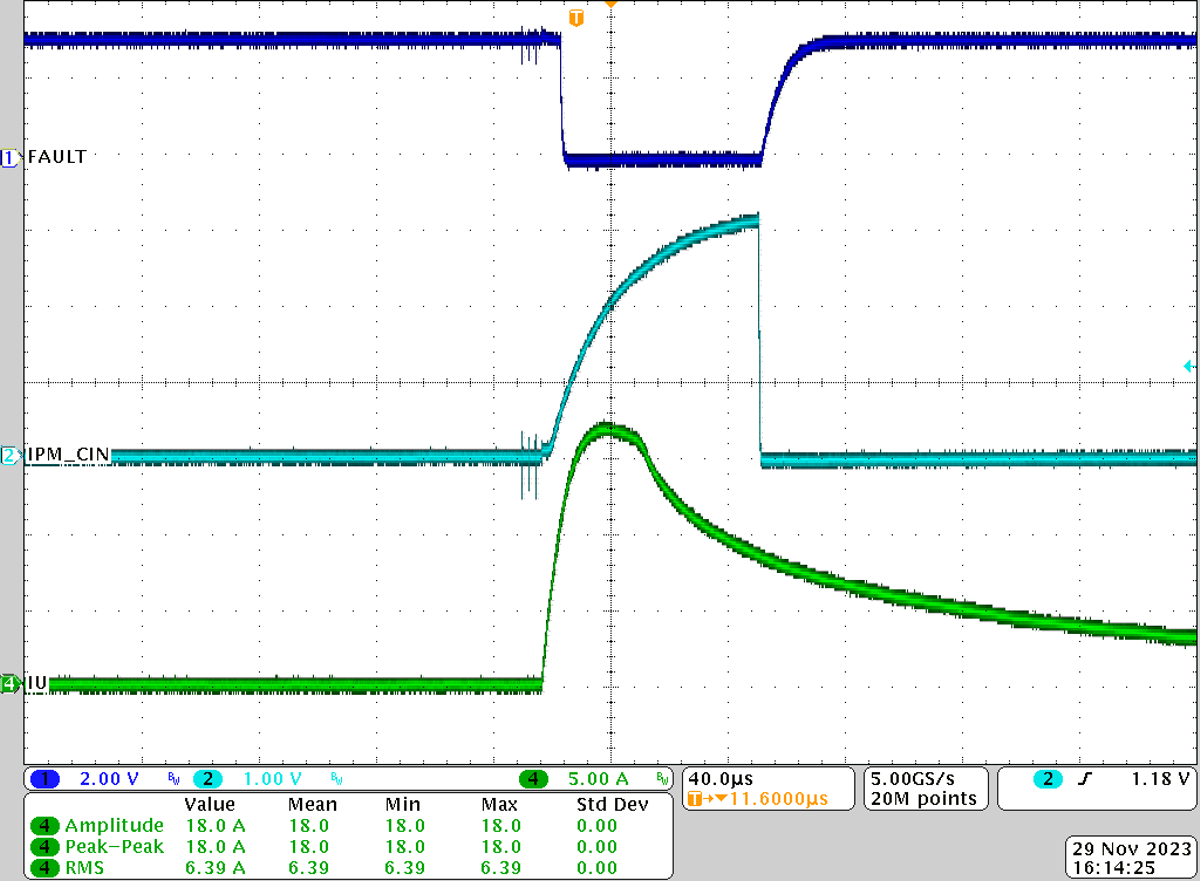This screenshot has height=881, width=1200.
Task: Select the channel 4 IU ground marker
Action: tap(10, 684)
